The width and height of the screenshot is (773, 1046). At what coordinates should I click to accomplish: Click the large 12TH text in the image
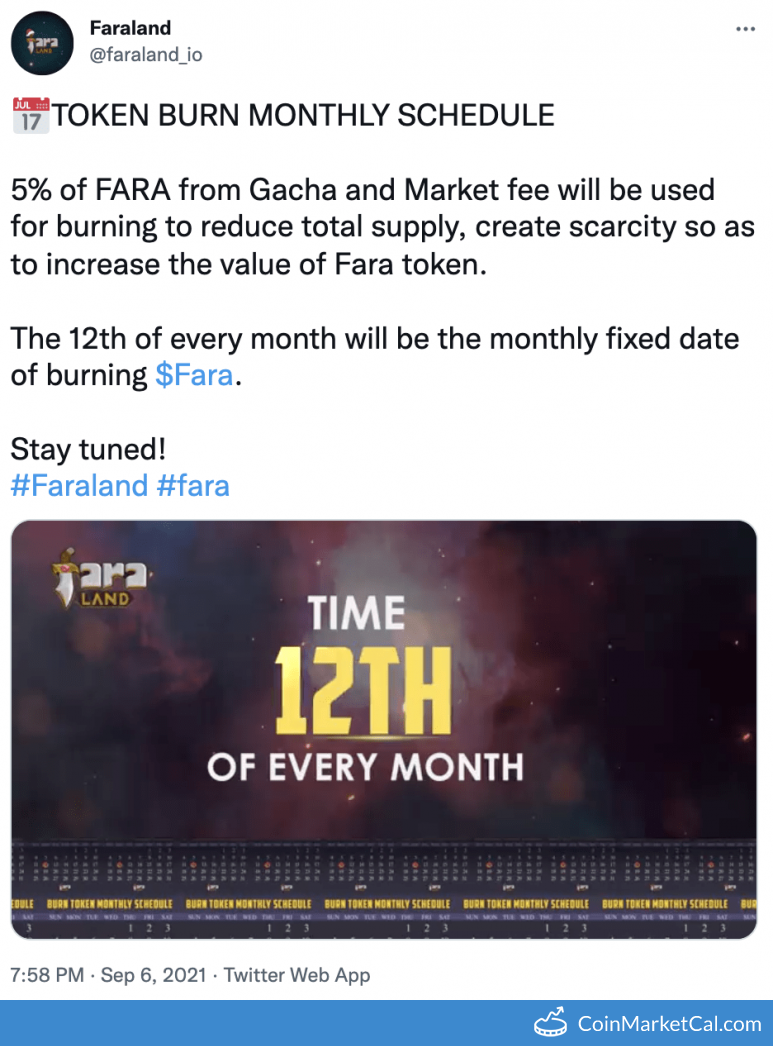(x=367, y=688)
